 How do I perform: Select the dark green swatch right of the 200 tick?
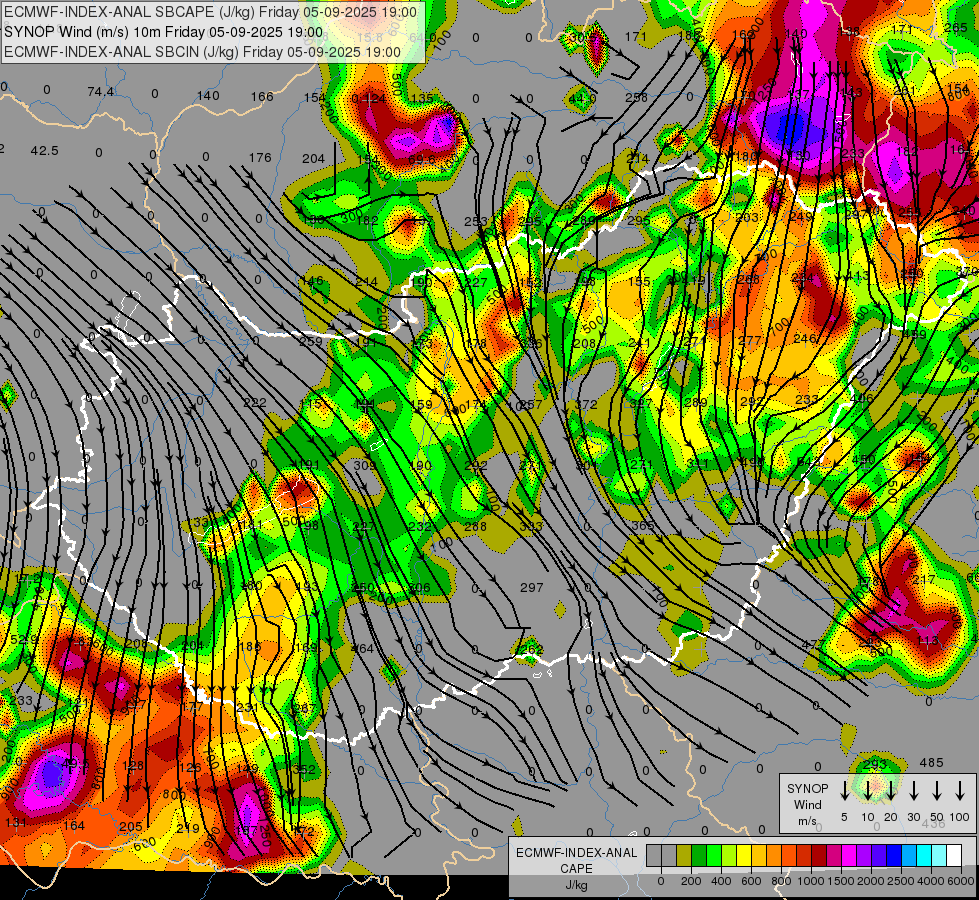[699, 855]
